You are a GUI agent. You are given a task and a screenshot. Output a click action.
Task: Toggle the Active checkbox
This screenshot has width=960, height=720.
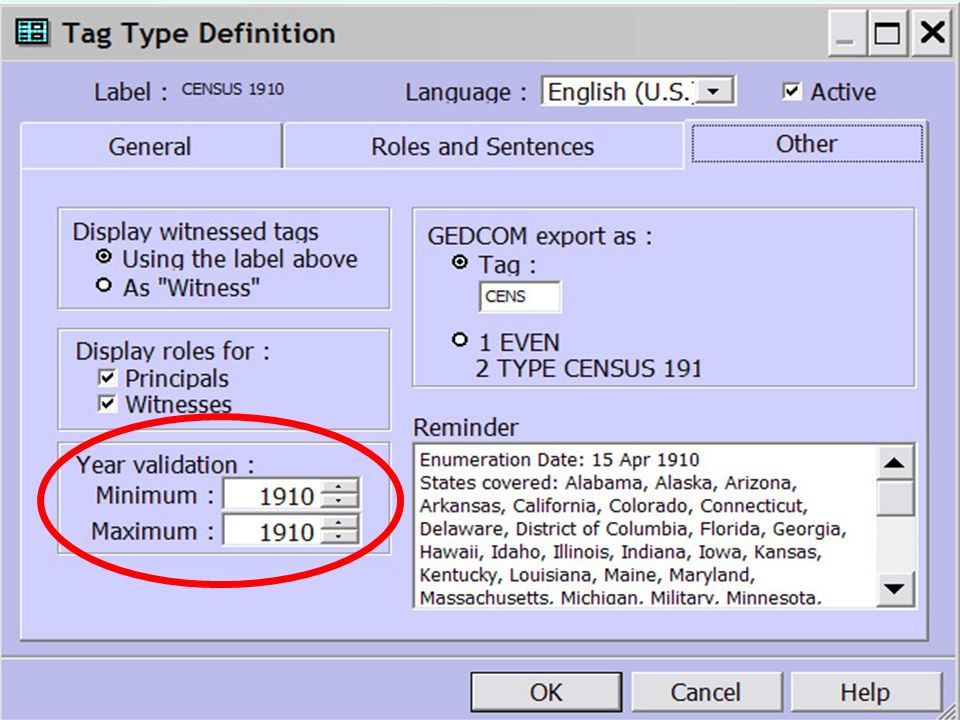click(x=791, y=92)
